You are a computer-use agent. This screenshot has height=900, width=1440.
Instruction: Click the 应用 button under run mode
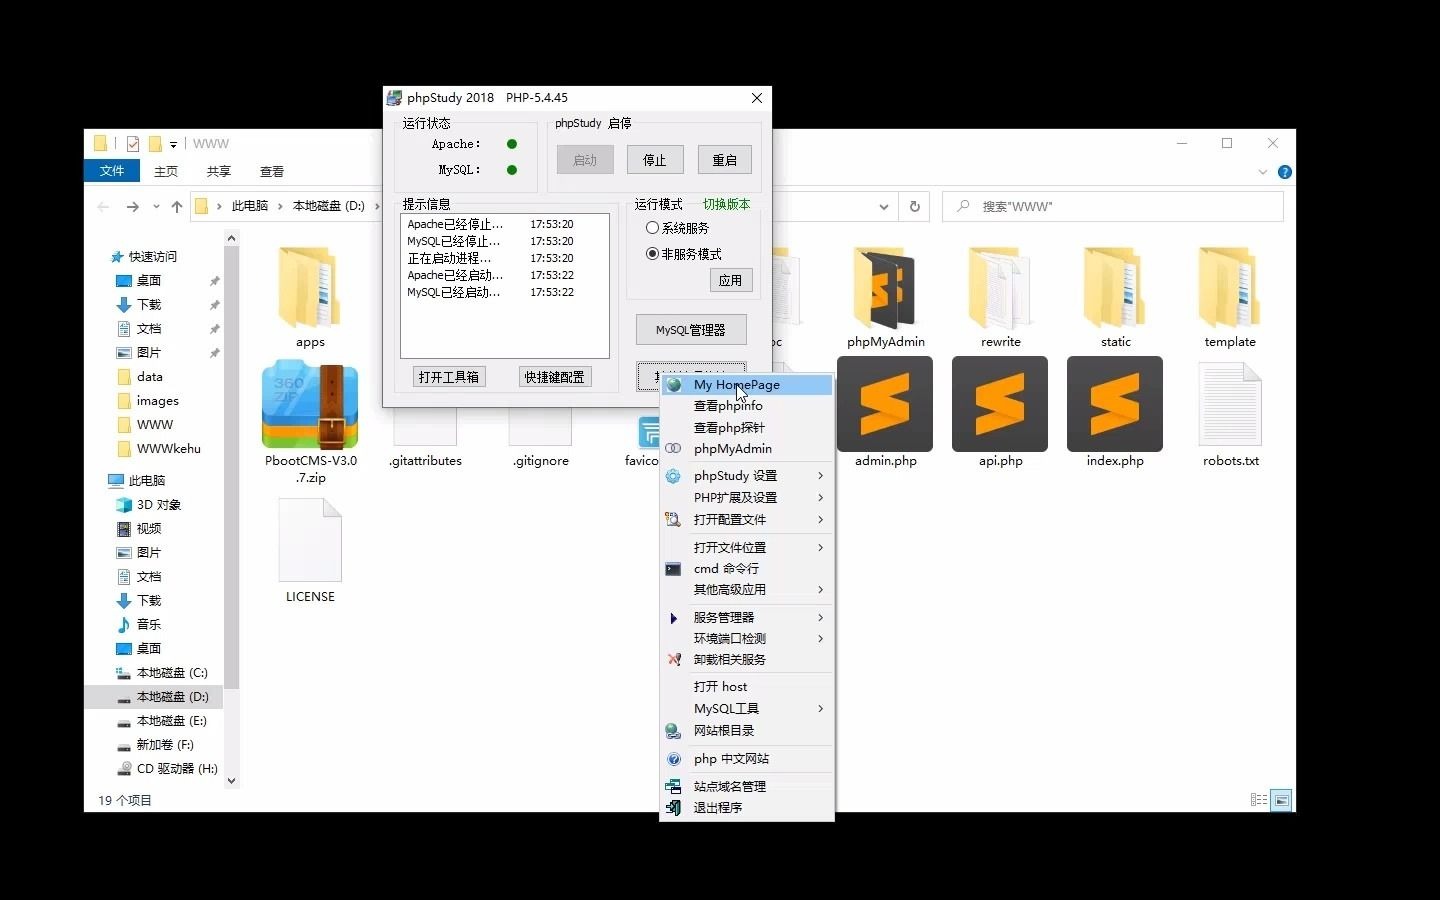[x=731, y=280]
